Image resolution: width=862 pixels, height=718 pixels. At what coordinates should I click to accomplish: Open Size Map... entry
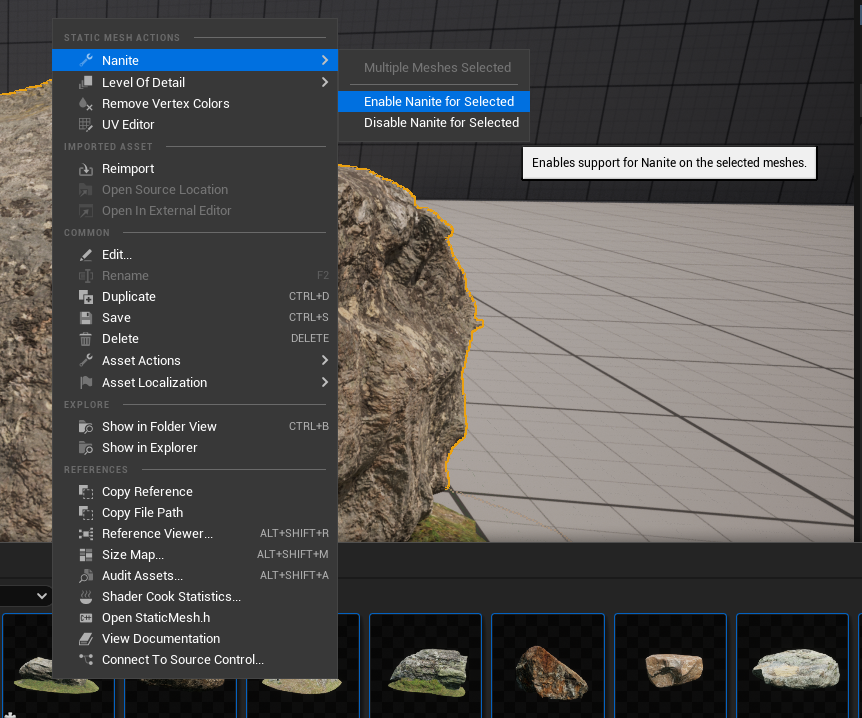(x=195, y=555)
